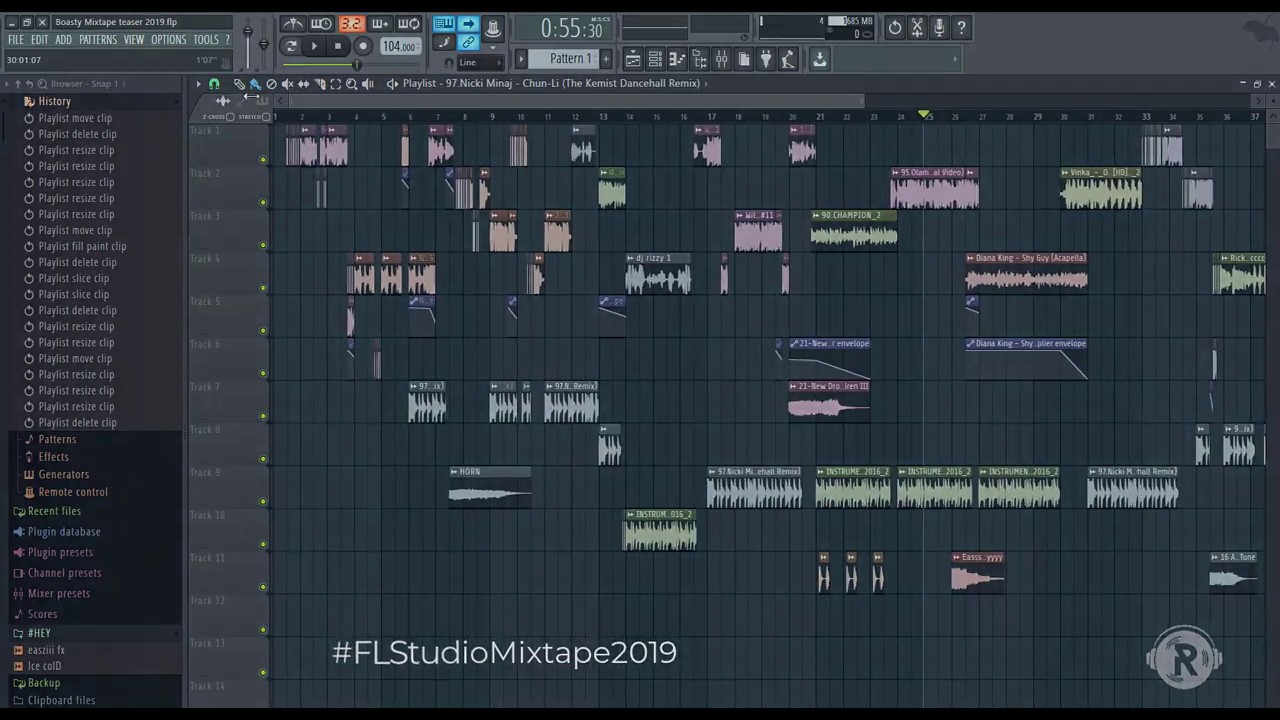The image size is (1280, 720).
Task: Mute Track 4 via its green light
Action: (263, 288)
